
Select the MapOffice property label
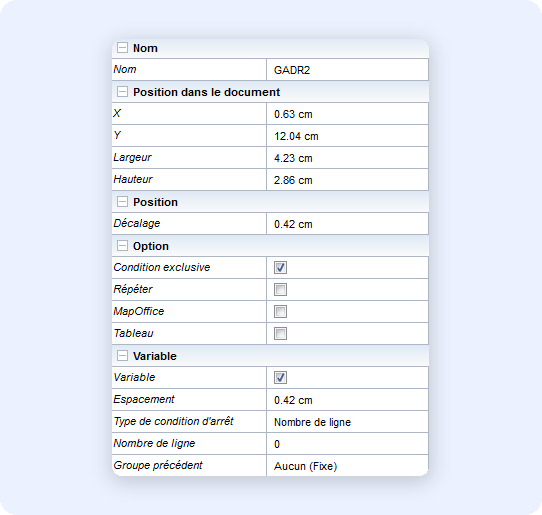[x=139, y=311]
